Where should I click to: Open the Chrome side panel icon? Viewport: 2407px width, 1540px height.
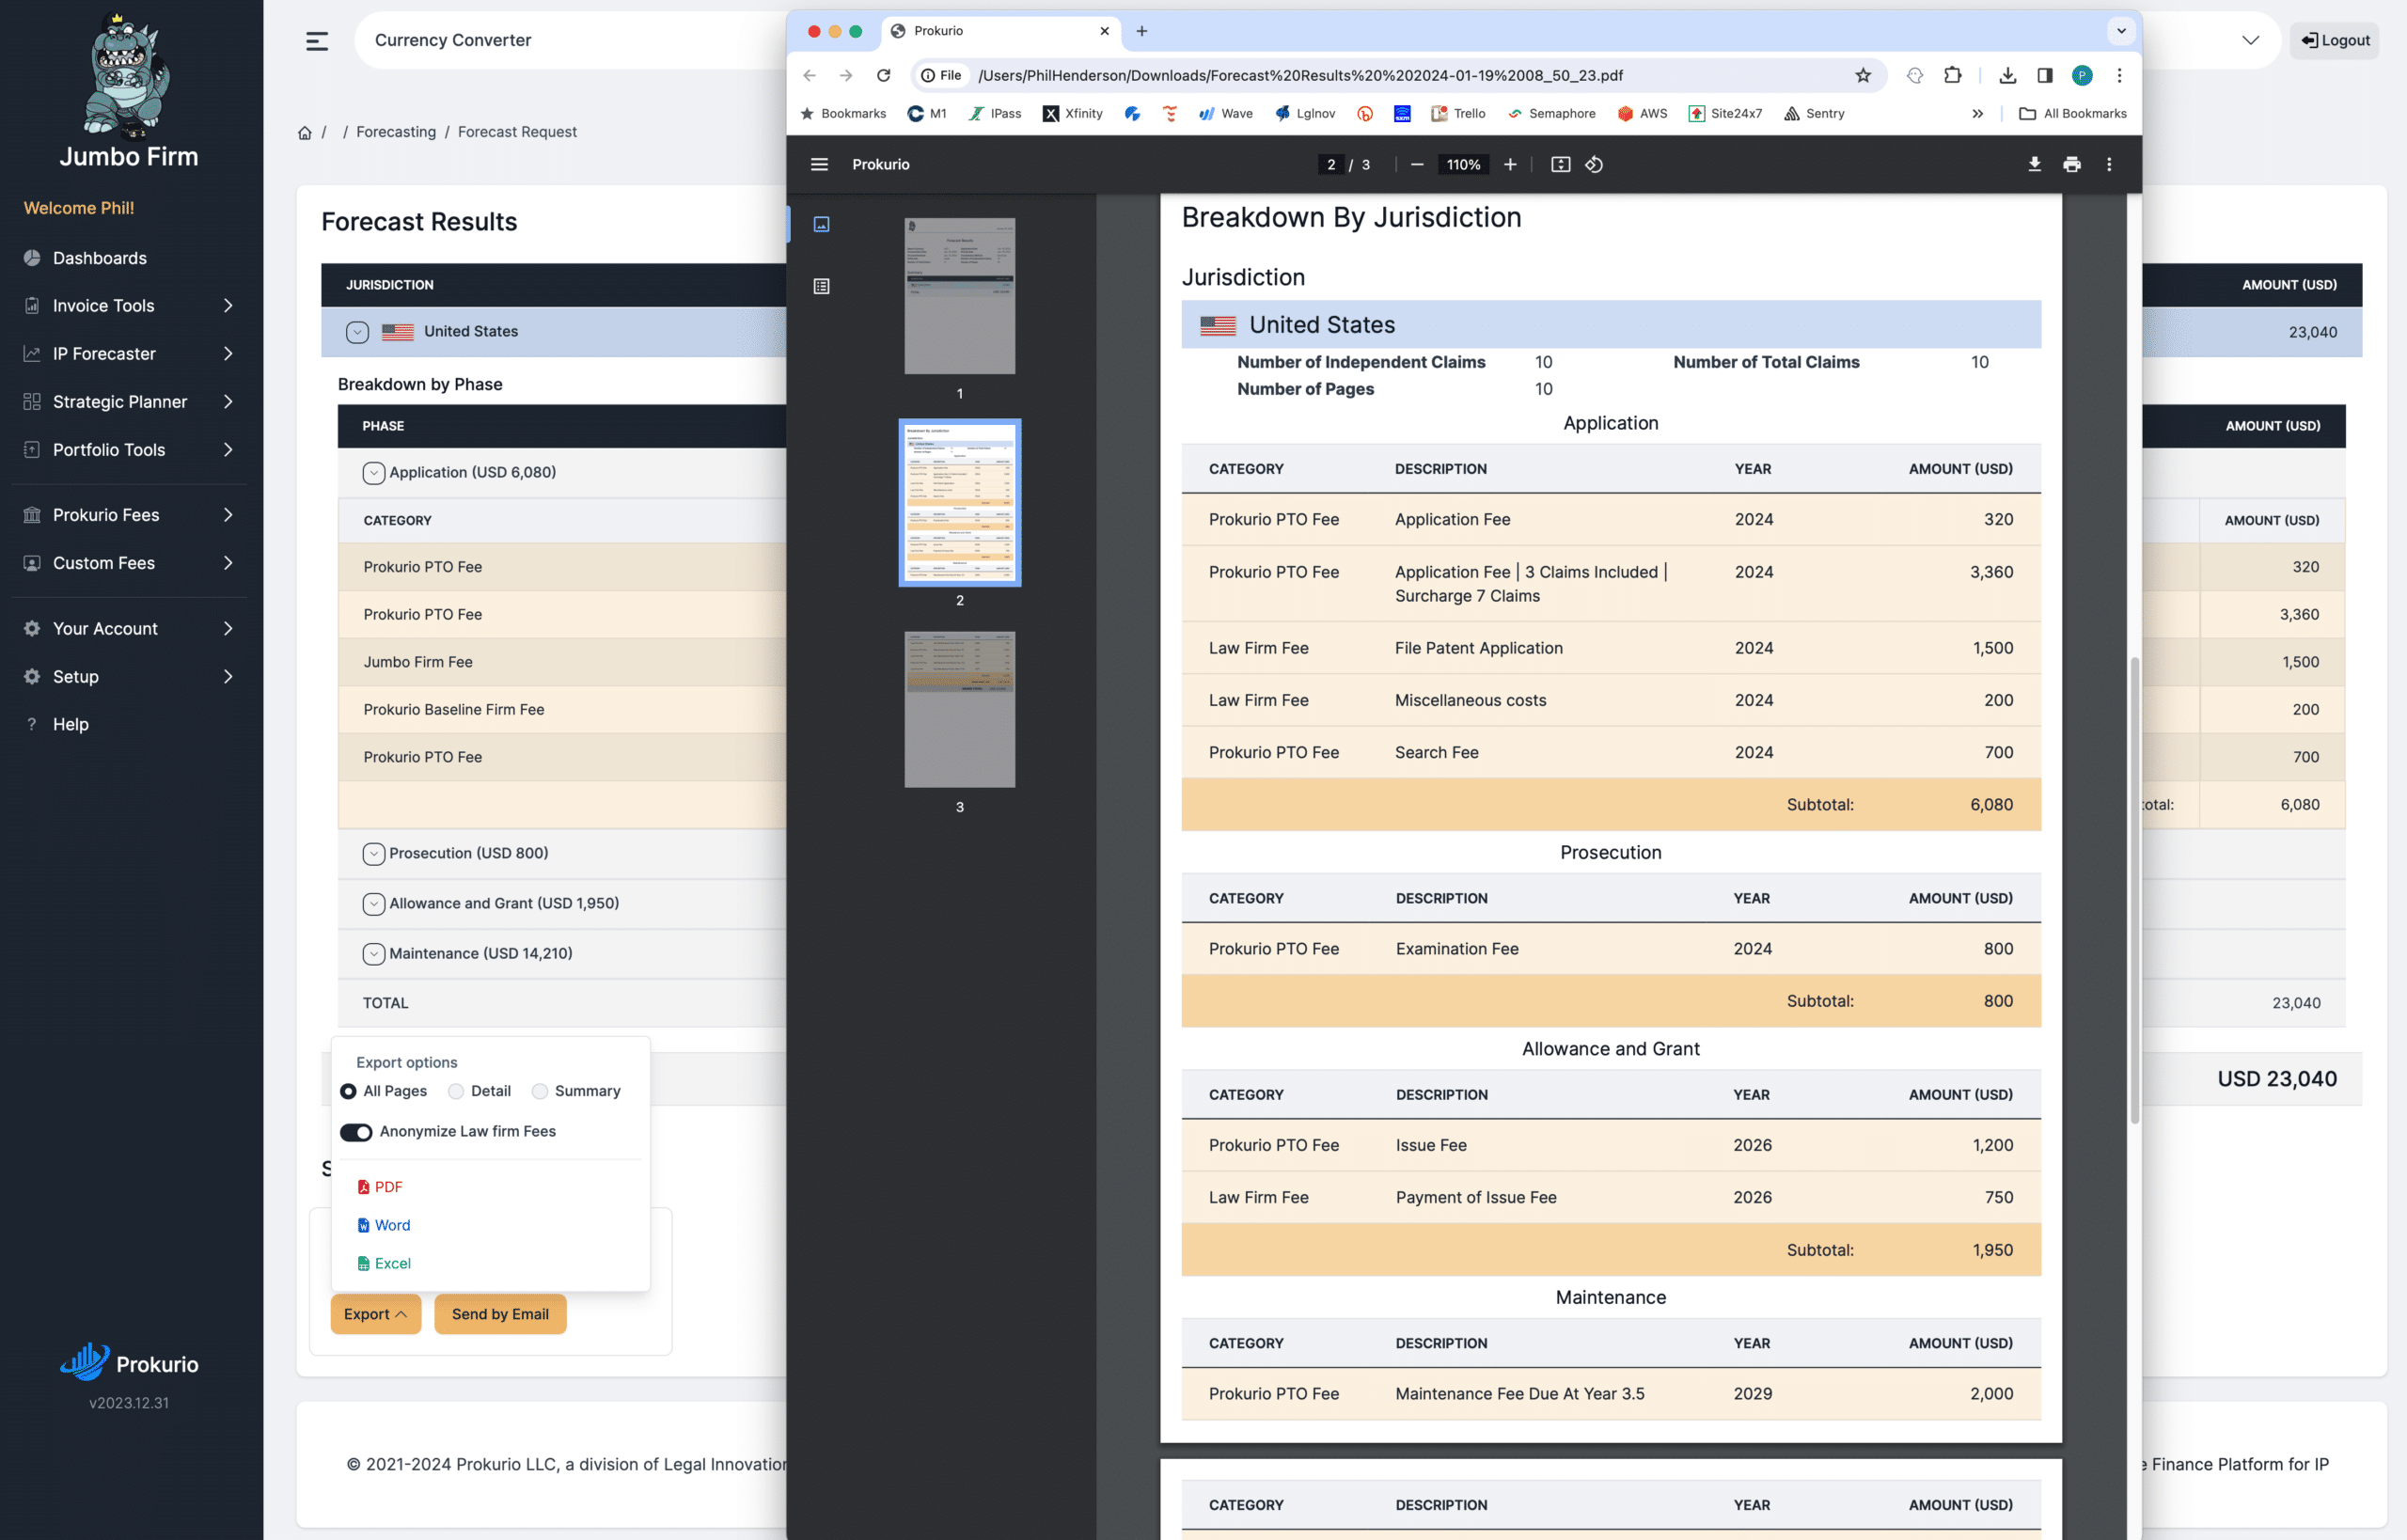[2044, 75]
